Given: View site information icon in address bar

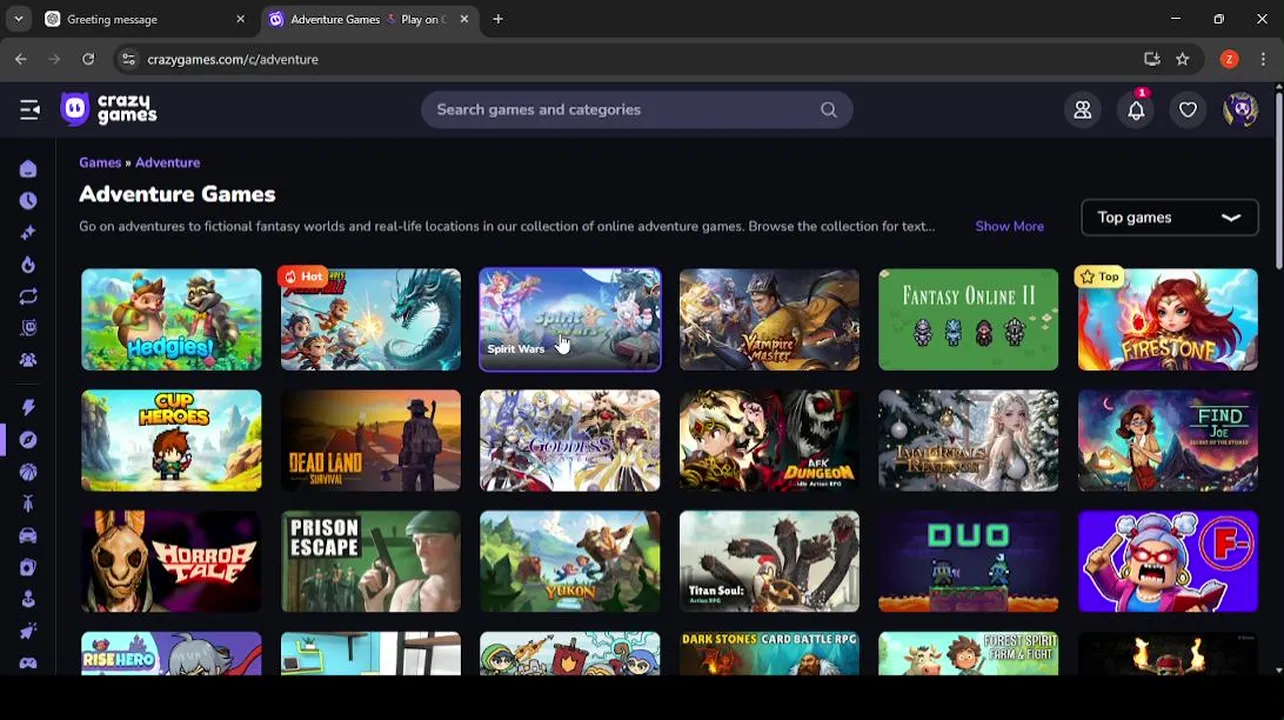Looking at the screenshot, I should point(128,59).
